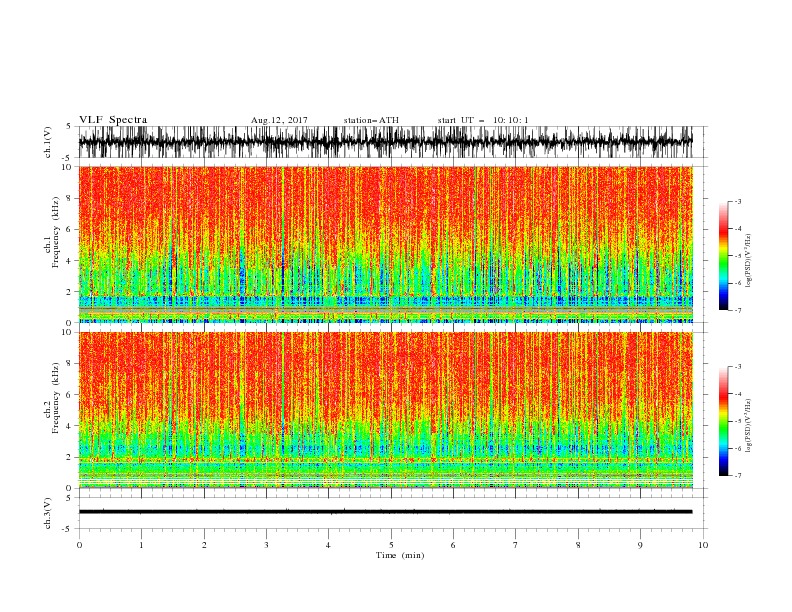The image size is (792, 612).
Task: Click the ch.1 PSD color scale bar
Action: tap(724, 256)
